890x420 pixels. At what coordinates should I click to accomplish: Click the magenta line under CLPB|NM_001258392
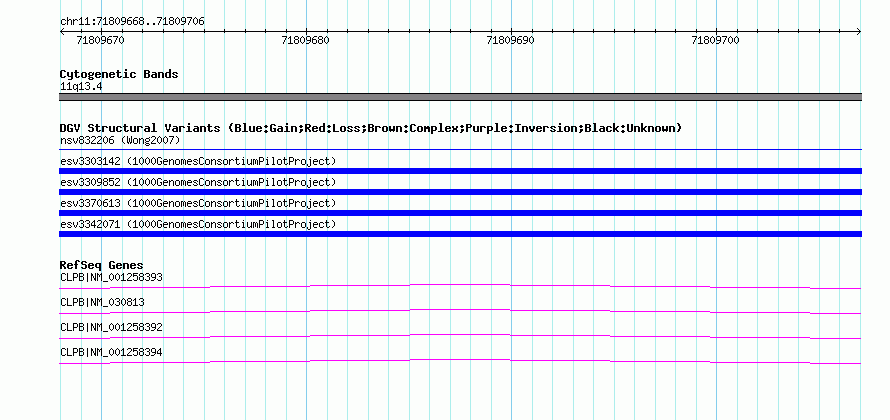pos(460,337)
